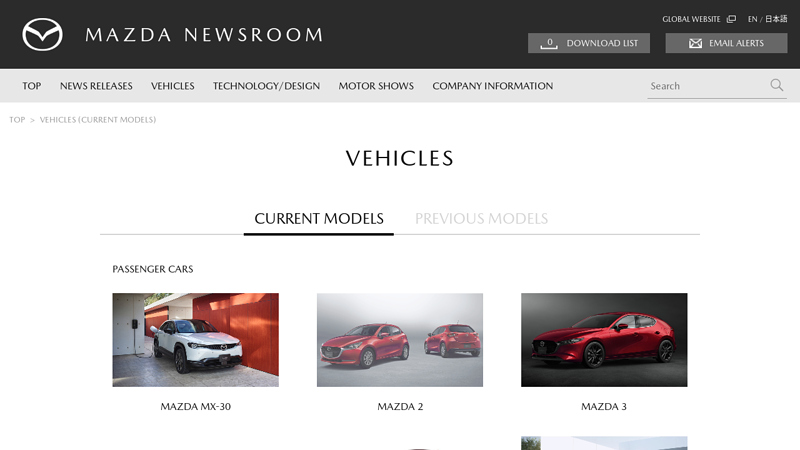Go to TOP in navigation bar
Viewport: 800px width, 450px height.
(x=32, y=86)
